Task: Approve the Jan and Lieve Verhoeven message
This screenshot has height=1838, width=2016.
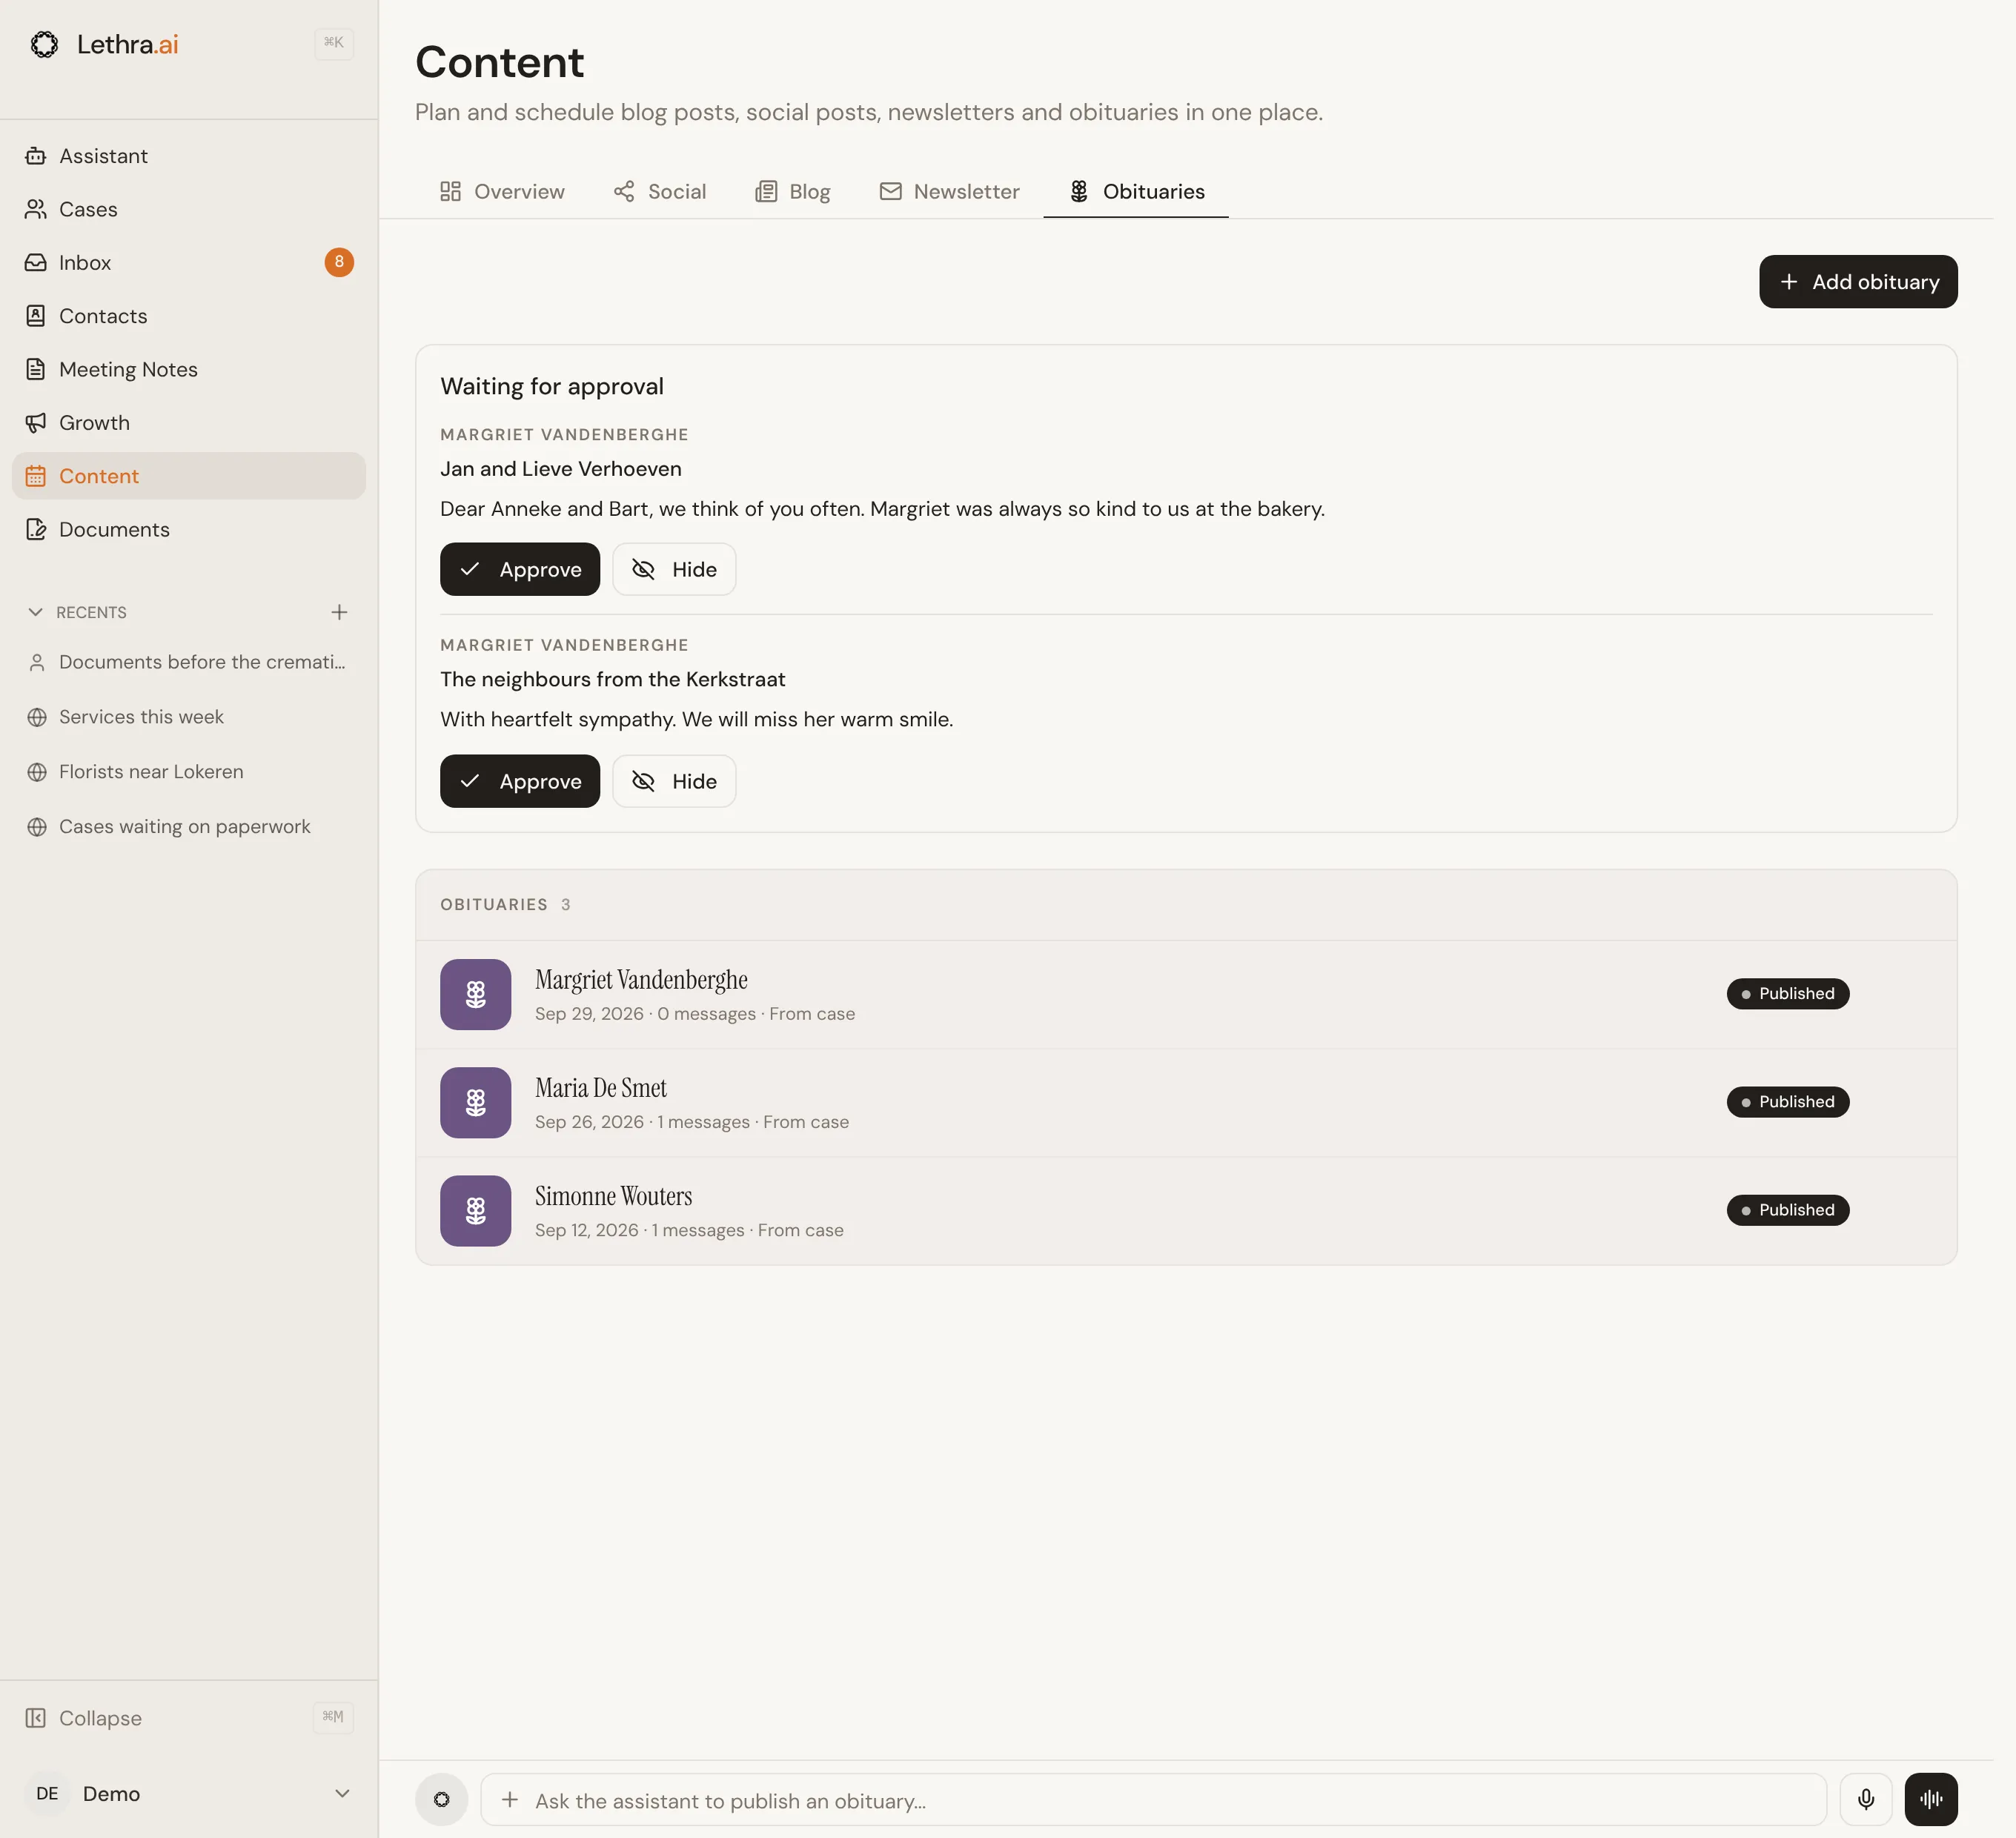Action: coord(520,569)
